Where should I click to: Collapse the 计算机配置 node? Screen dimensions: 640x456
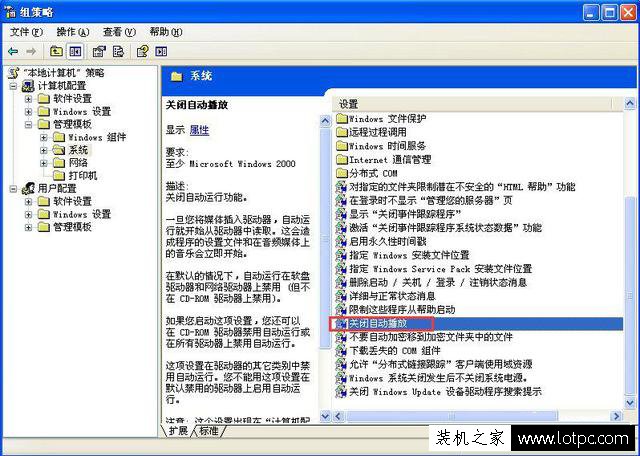[x=13, y=86]
